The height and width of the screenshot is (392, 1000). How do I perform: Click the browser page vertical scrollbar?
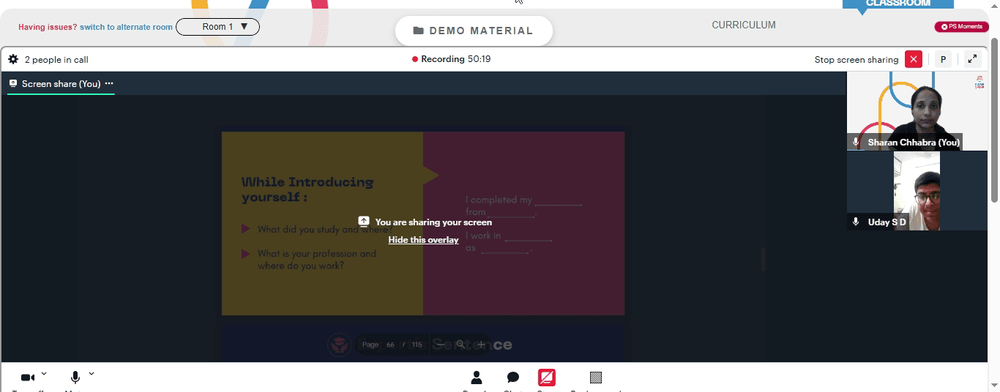click(995, 121)
